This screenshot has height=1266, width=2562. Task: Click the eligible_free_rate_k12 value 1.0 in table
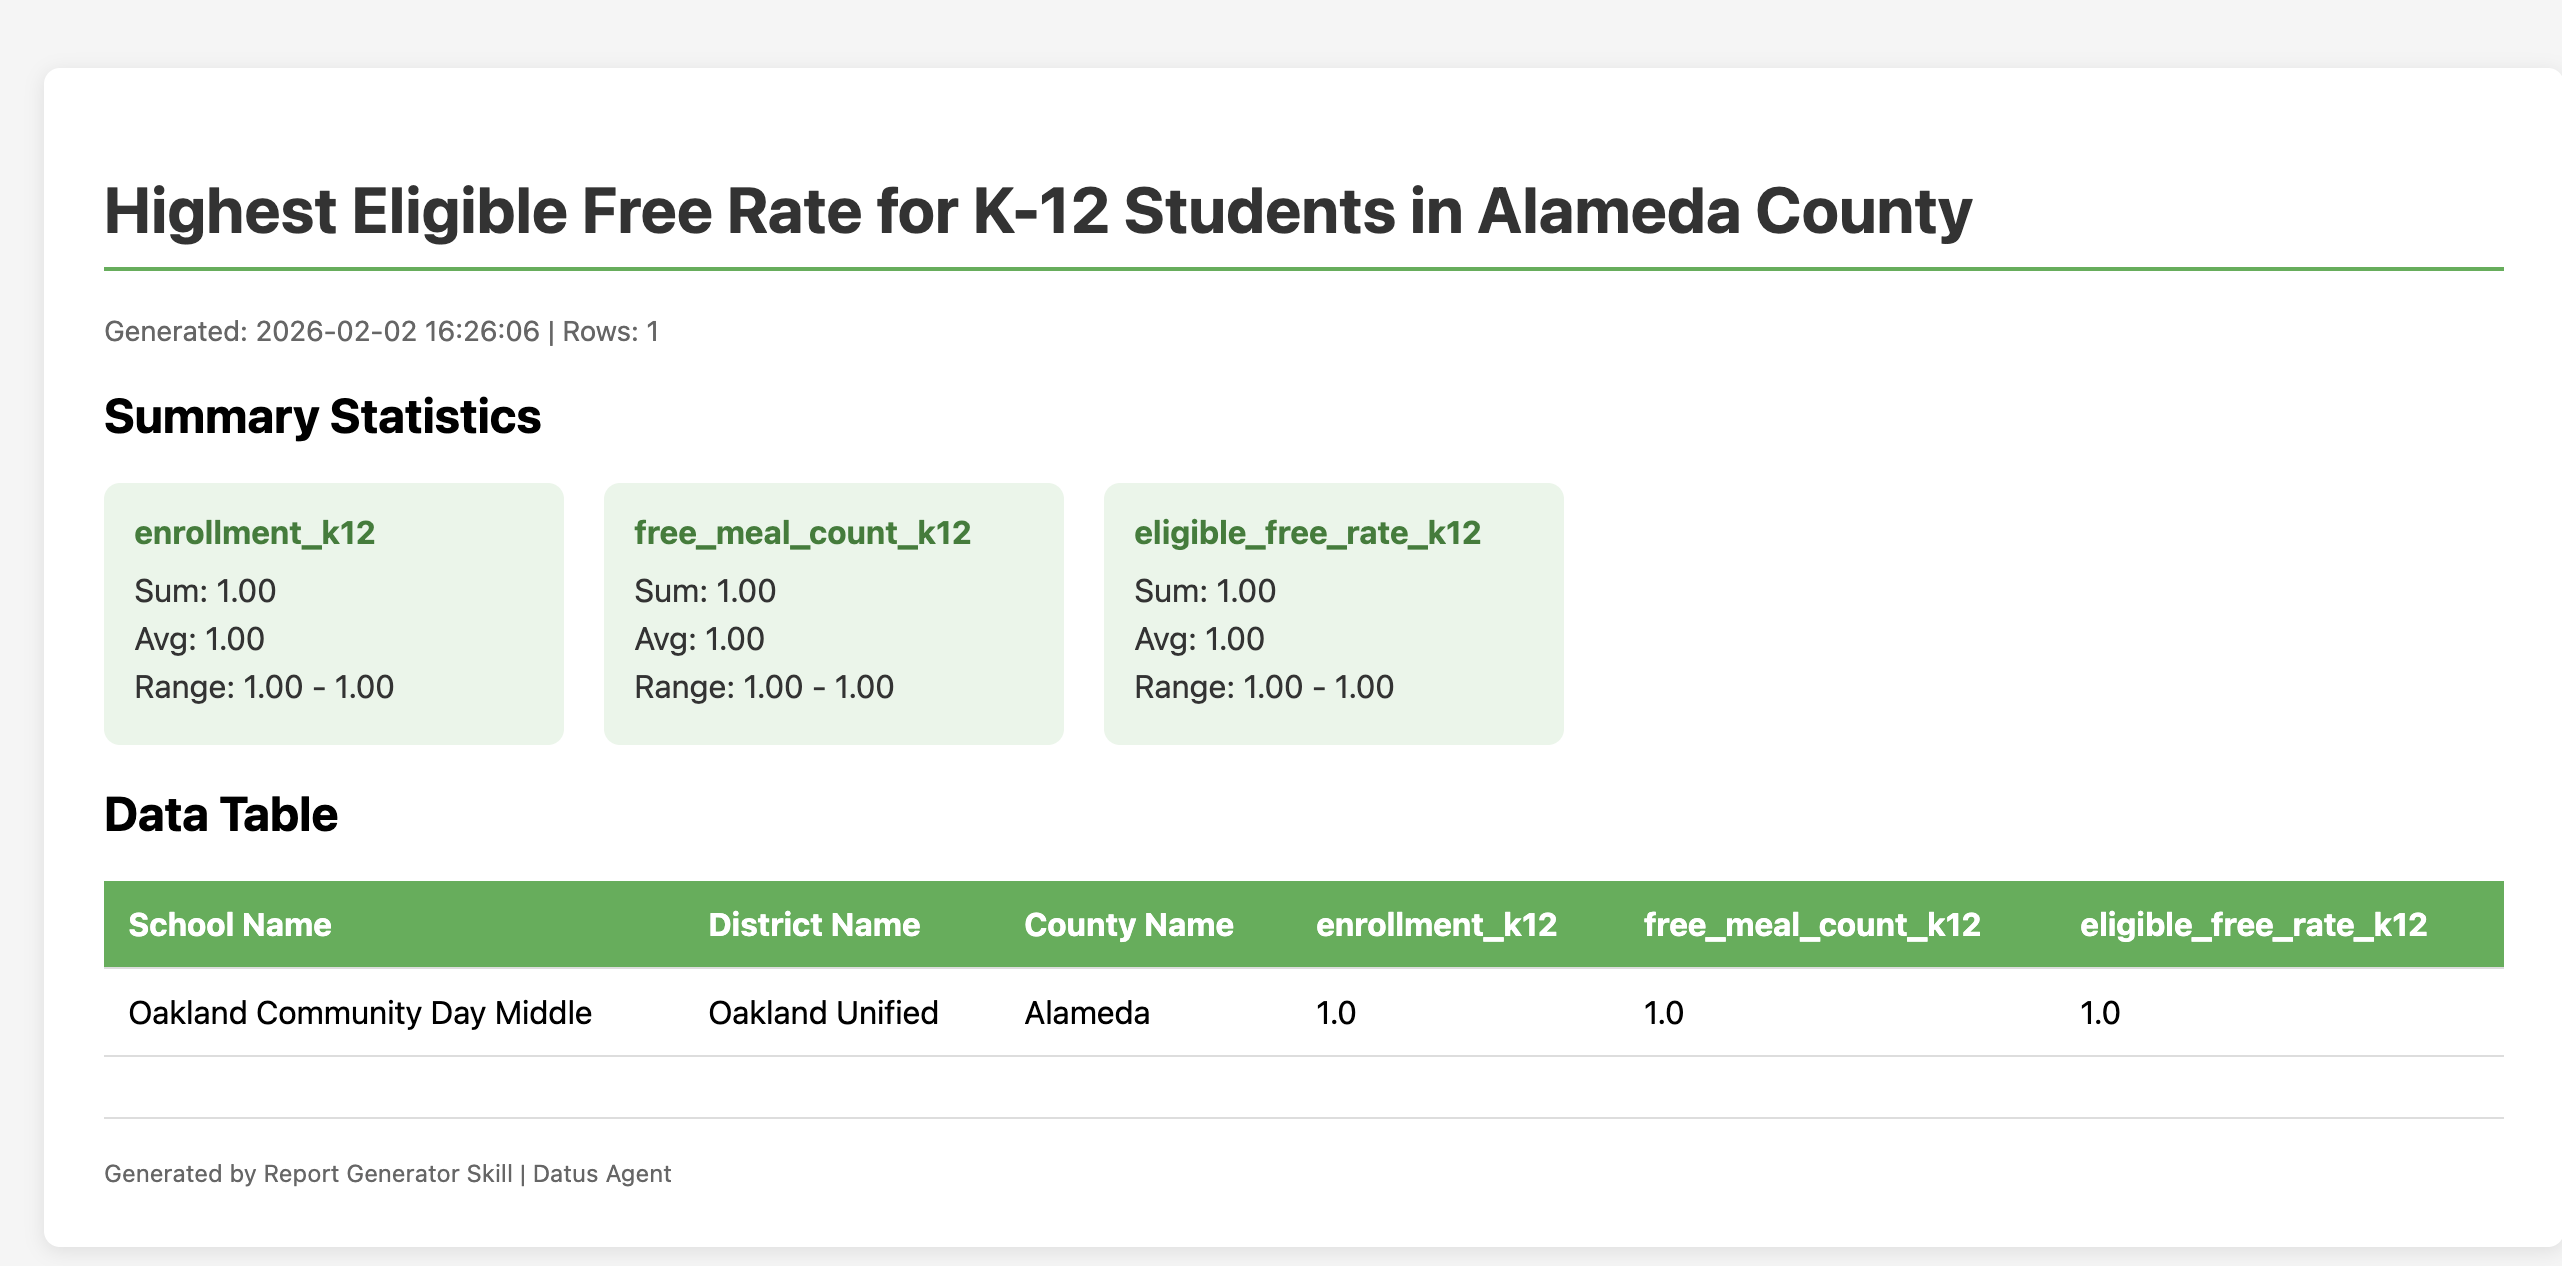[x=2100, y=1013]
